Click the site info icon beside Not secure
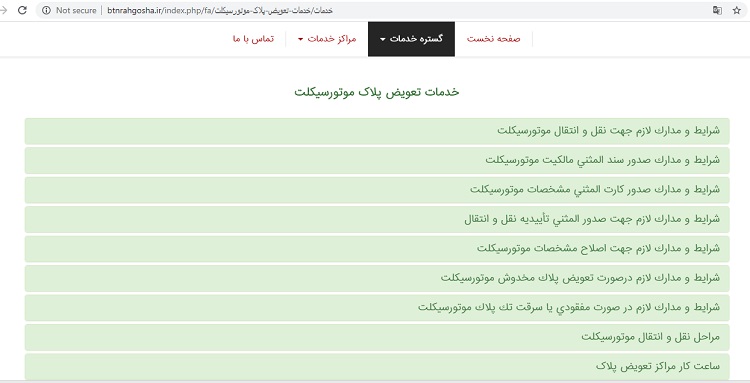 pyautogui.click(x=46, y=10)
